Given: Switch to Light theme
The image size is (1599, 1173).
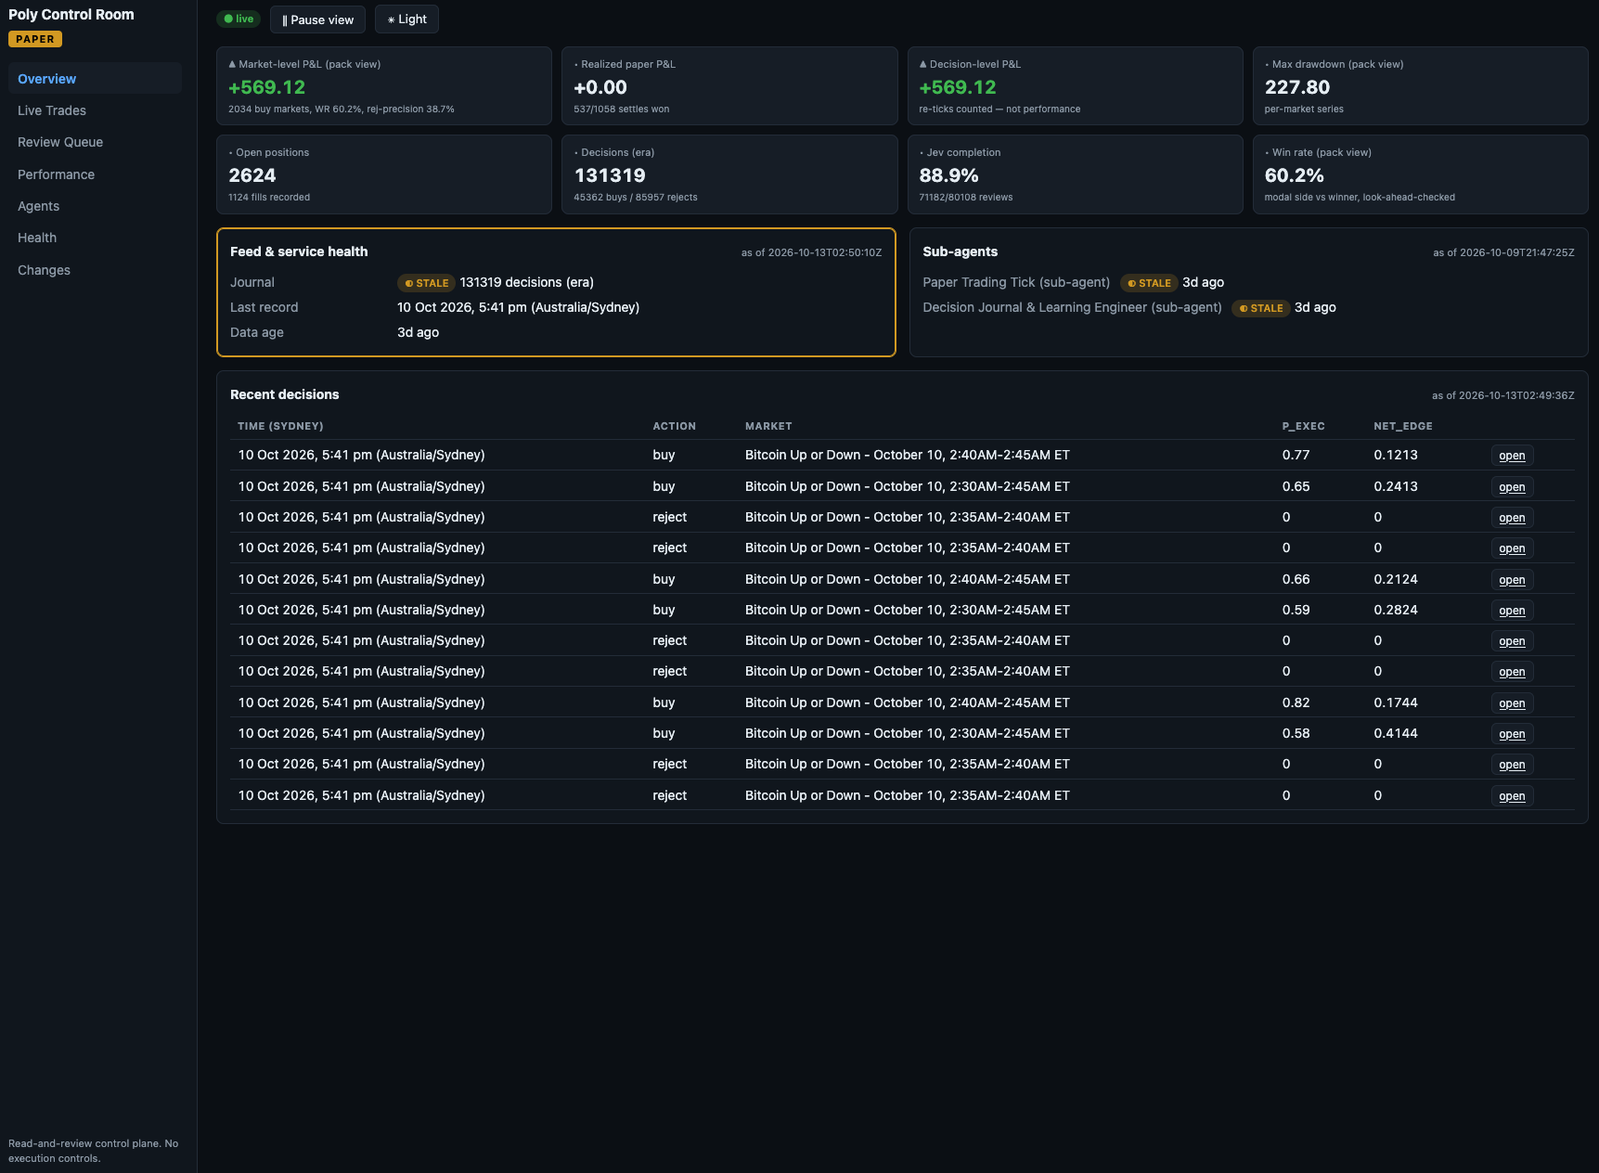Looking at the screenshot, I should tap(406, 19).
